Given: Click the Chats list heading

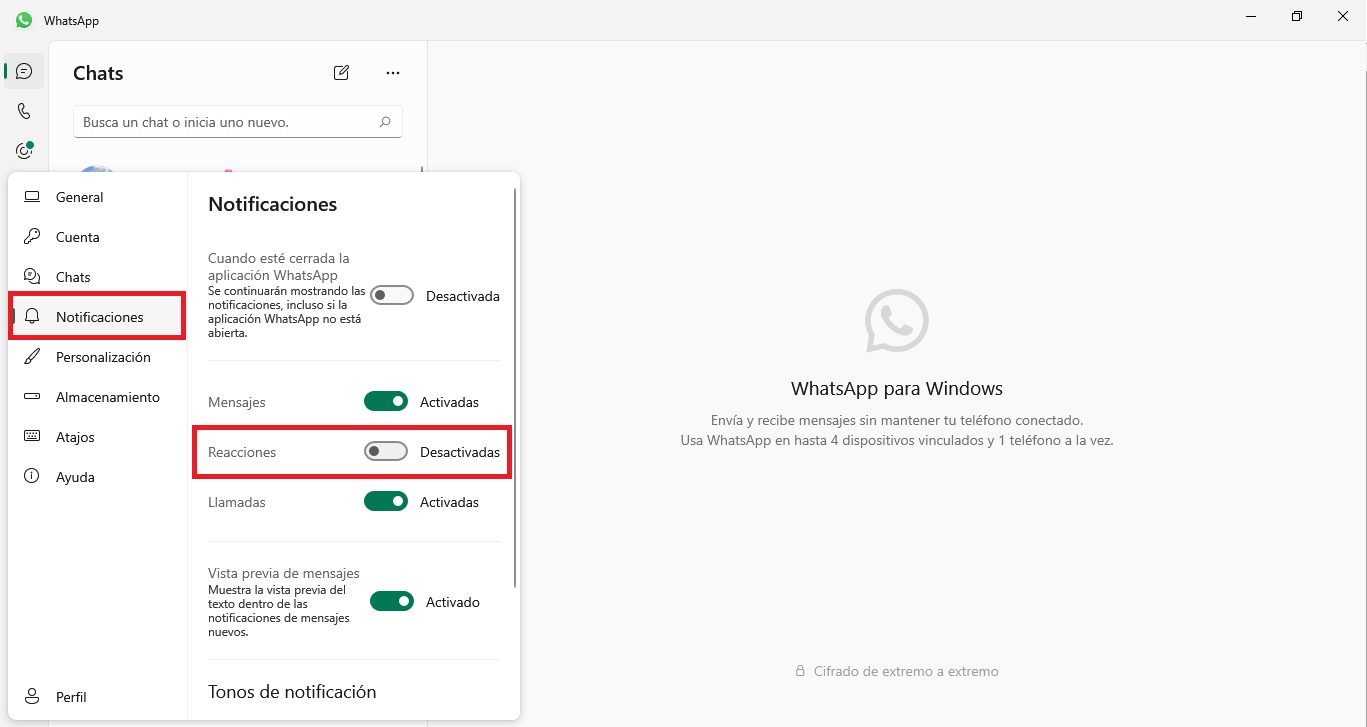Looking at the screenshot, I should (x=98, y=73).
